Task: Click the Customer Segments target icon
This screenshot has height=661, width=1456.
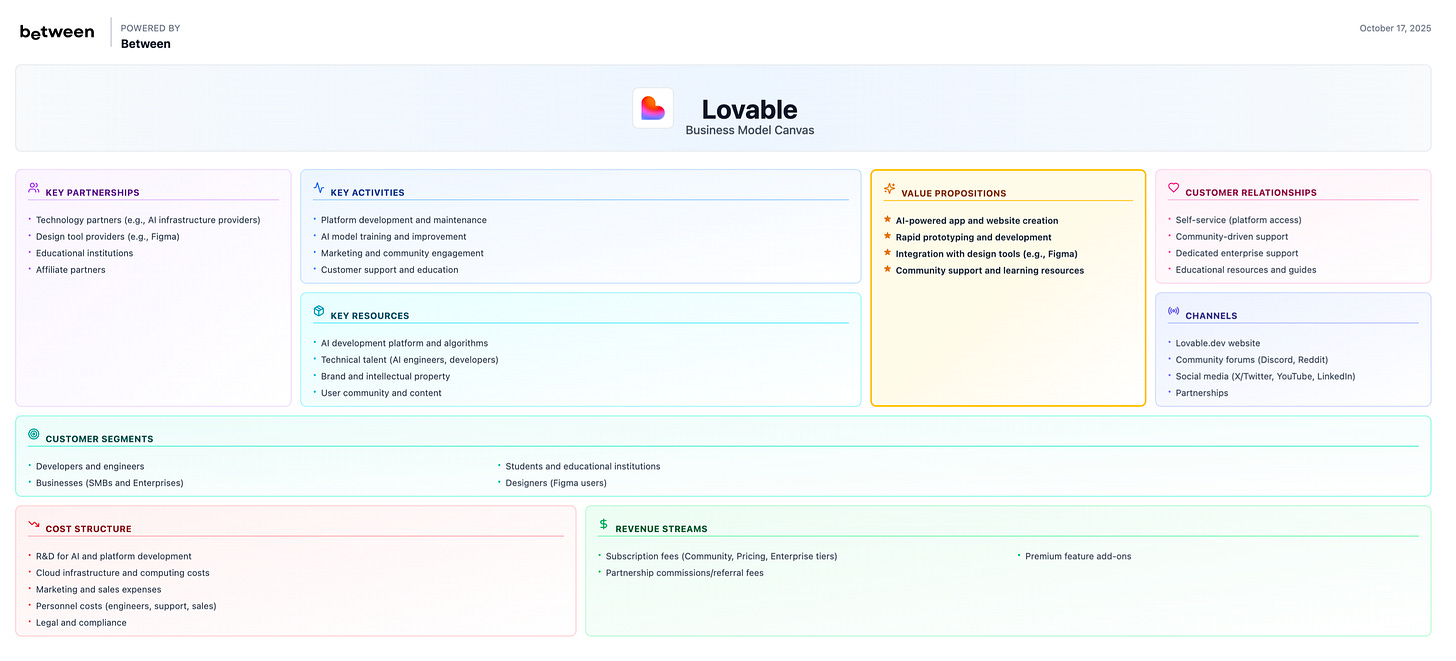Action: [x=34, y=434]
